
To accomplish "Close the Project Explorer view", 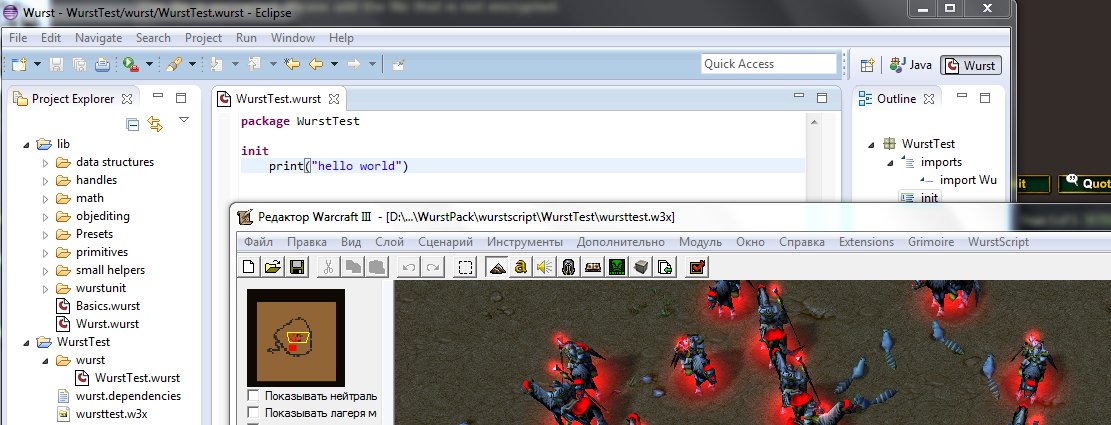I will point(127,99).
